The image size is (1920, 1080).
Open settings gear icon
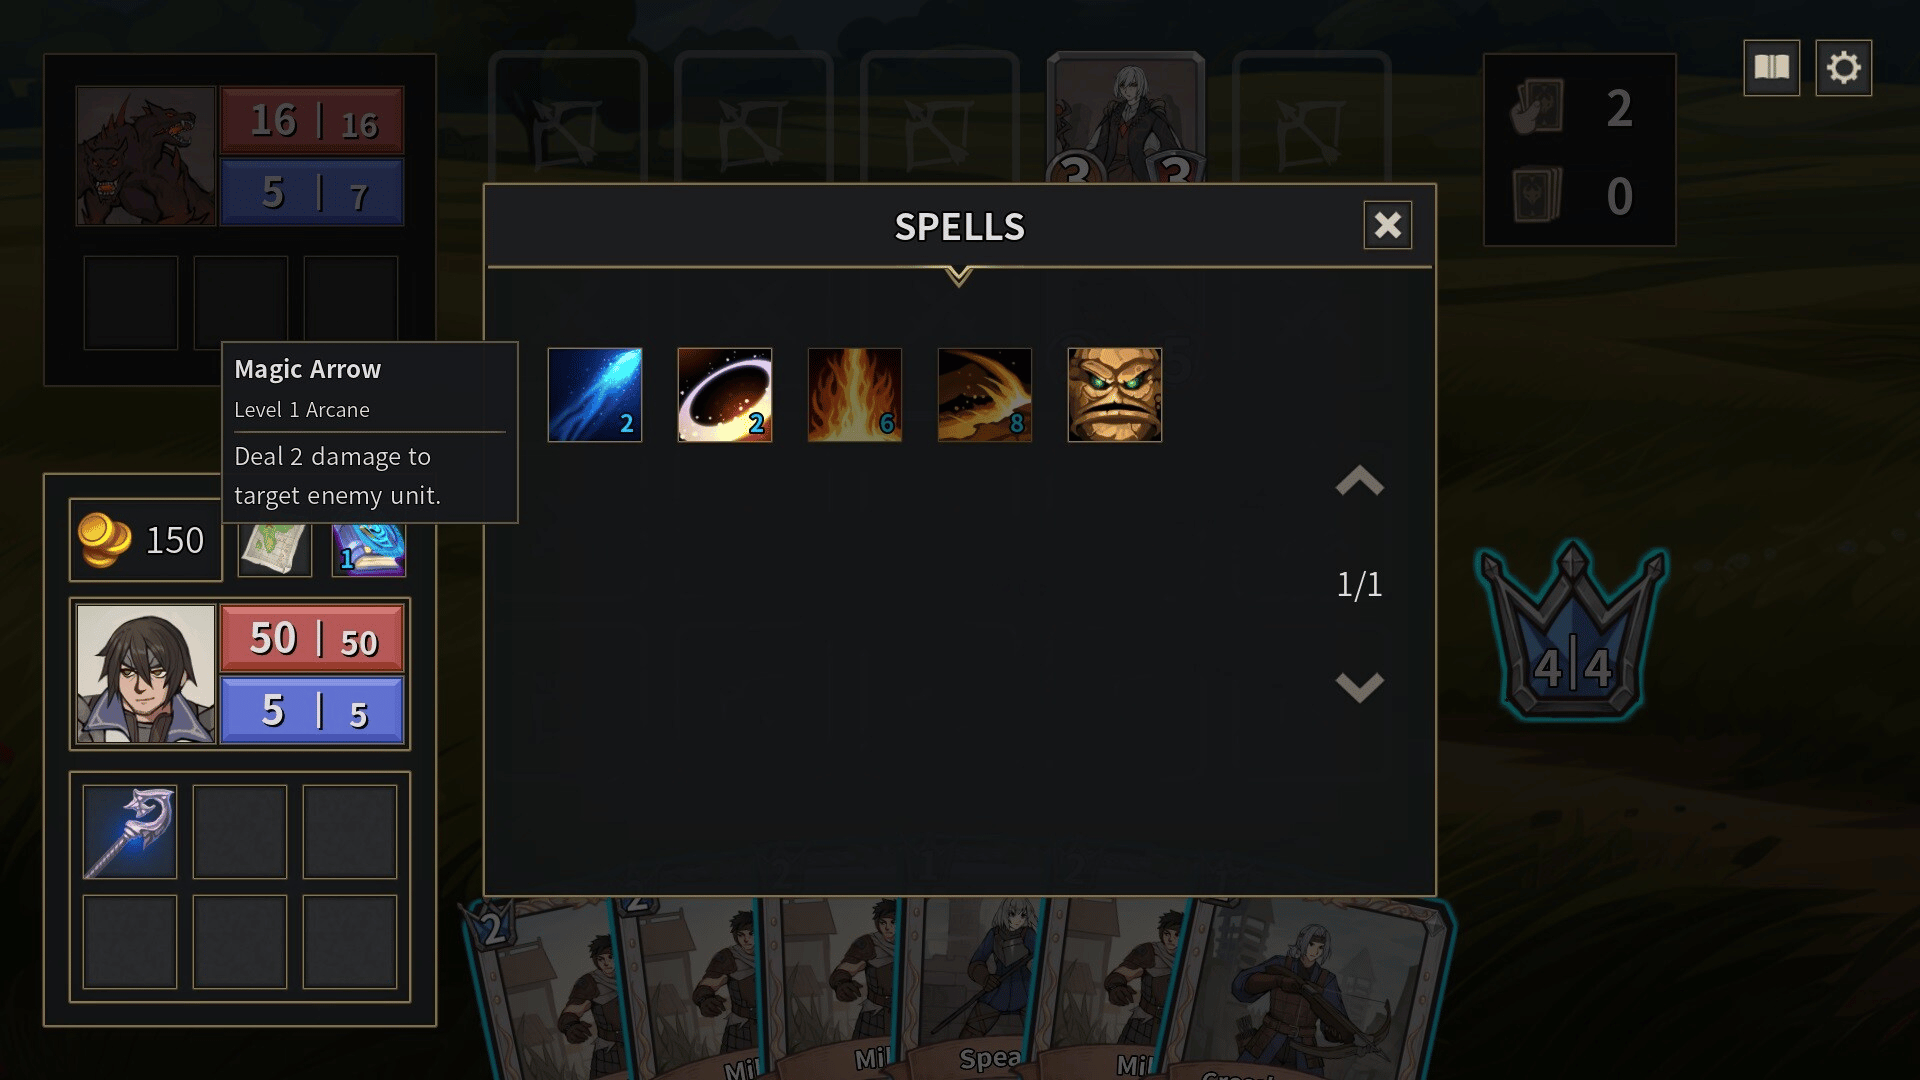click(x=1843, y=68)
